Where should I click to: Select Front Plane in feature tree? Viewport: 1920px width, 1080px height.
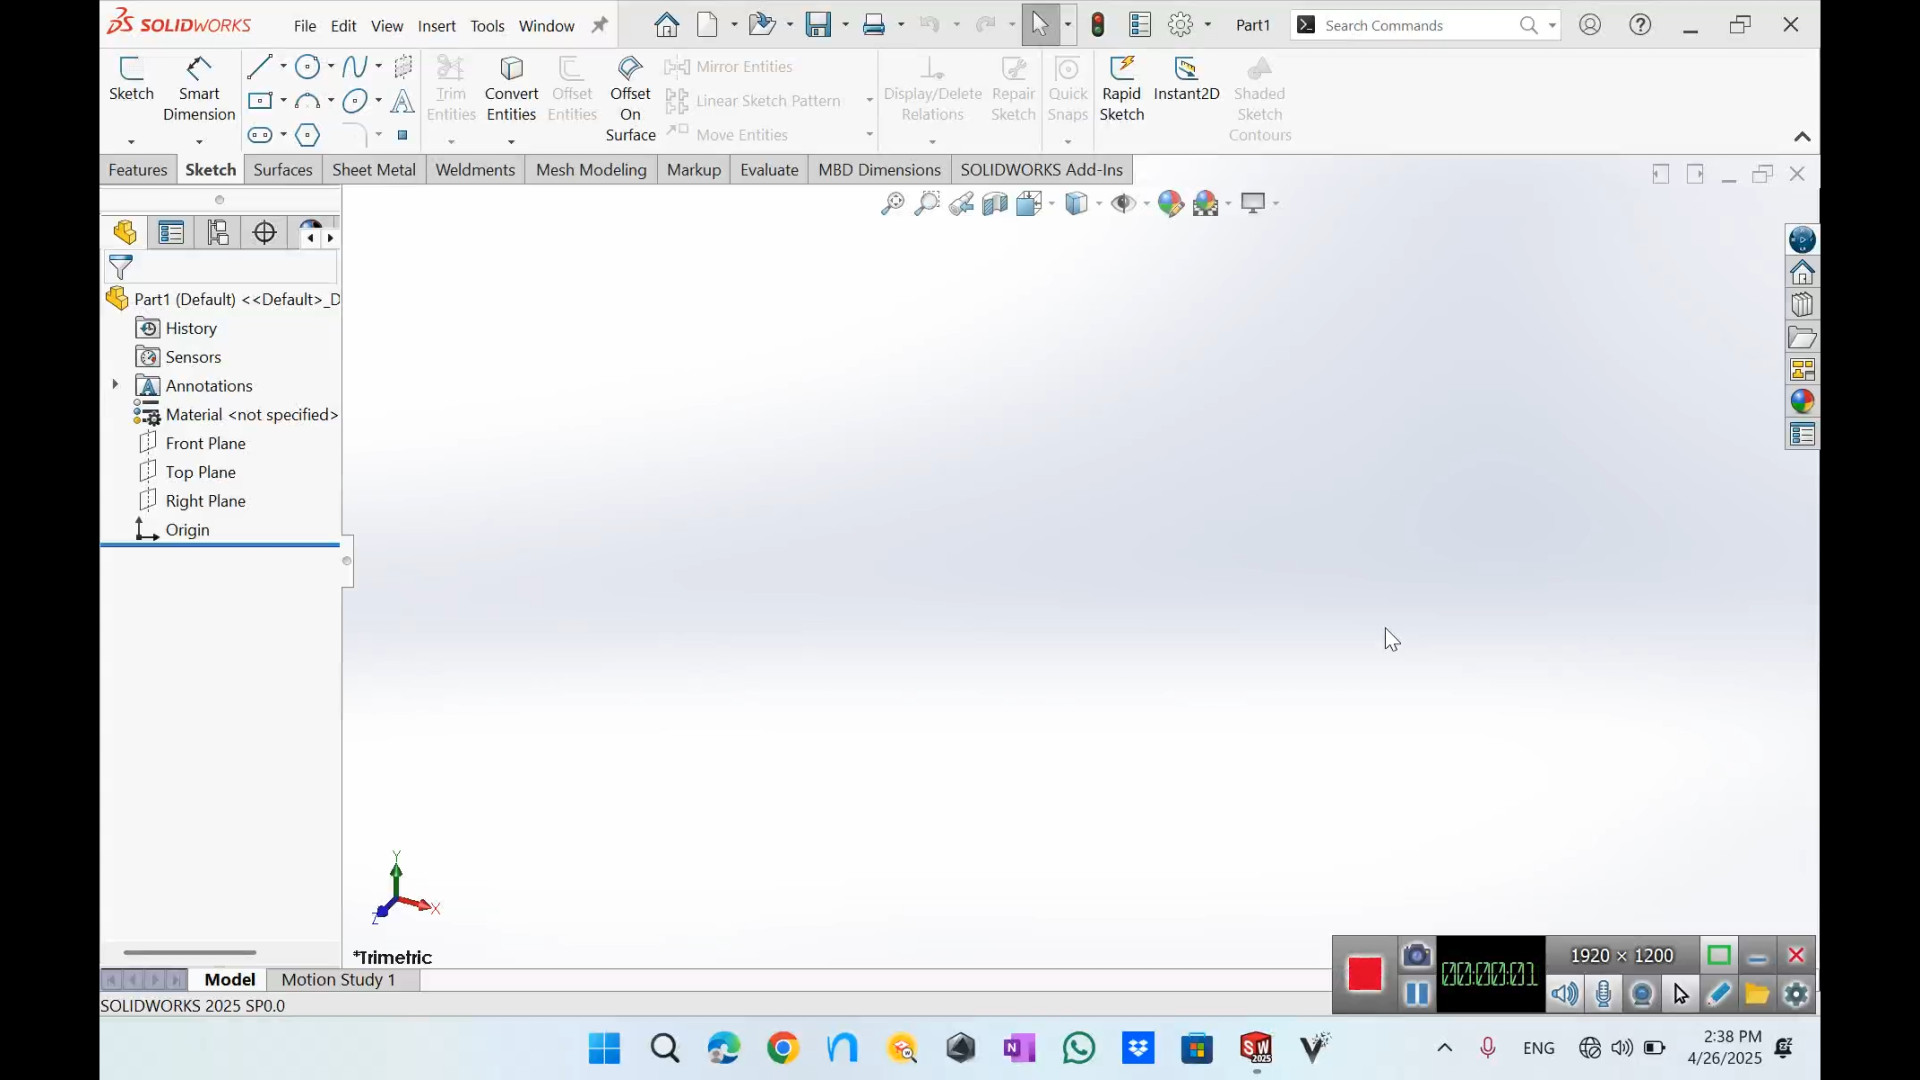(205, 444)
